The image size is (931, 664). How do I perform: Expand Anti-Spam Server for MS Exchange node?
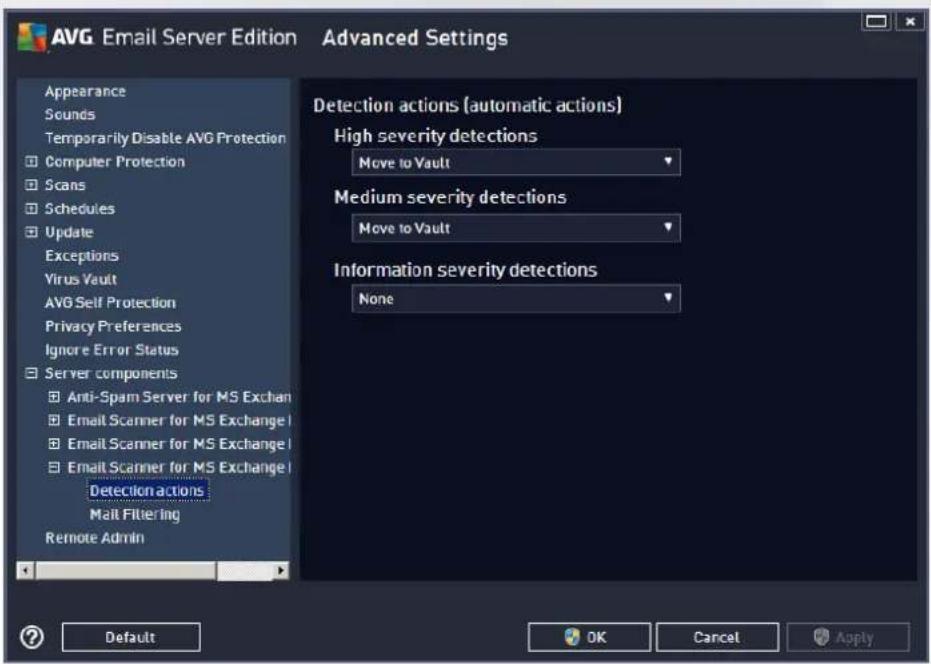(54, 397)
